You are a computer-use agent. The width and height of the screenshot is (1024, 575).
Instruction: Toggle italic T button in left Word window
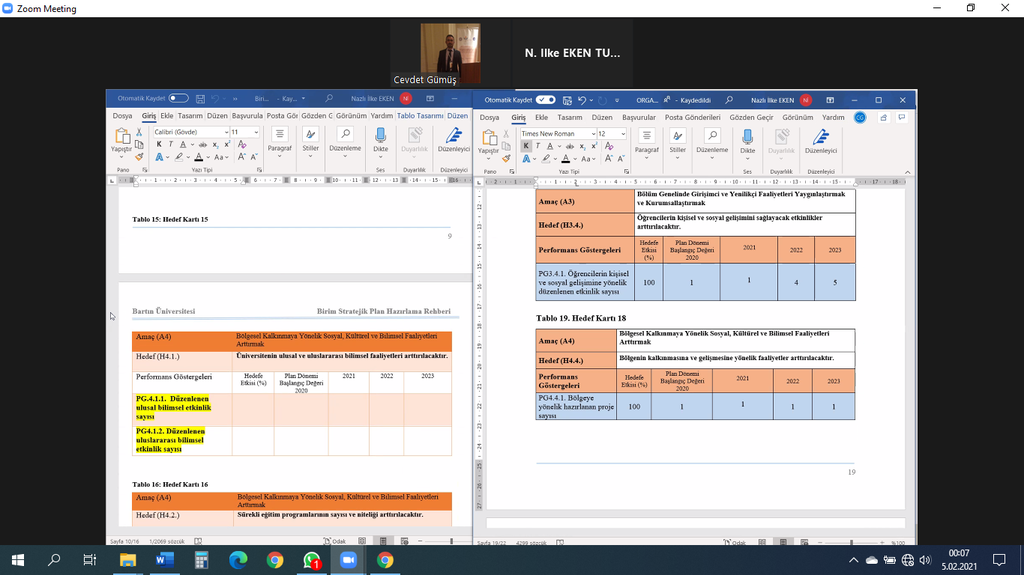pos(170,144)
